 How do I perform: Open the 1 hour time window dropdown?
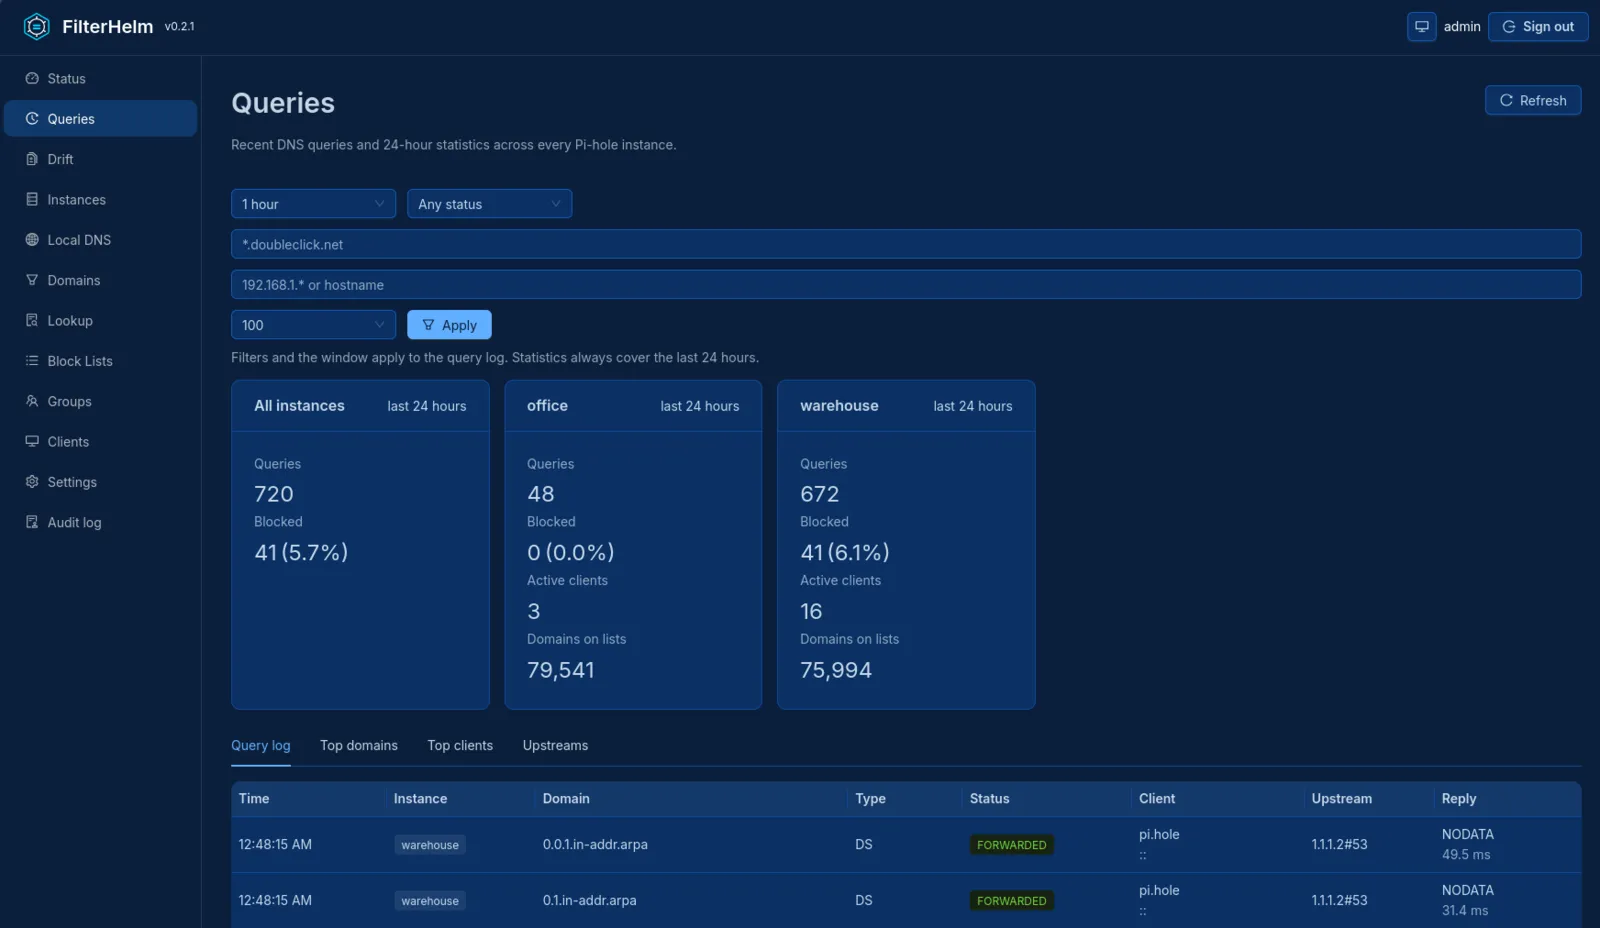coord(313,204)
